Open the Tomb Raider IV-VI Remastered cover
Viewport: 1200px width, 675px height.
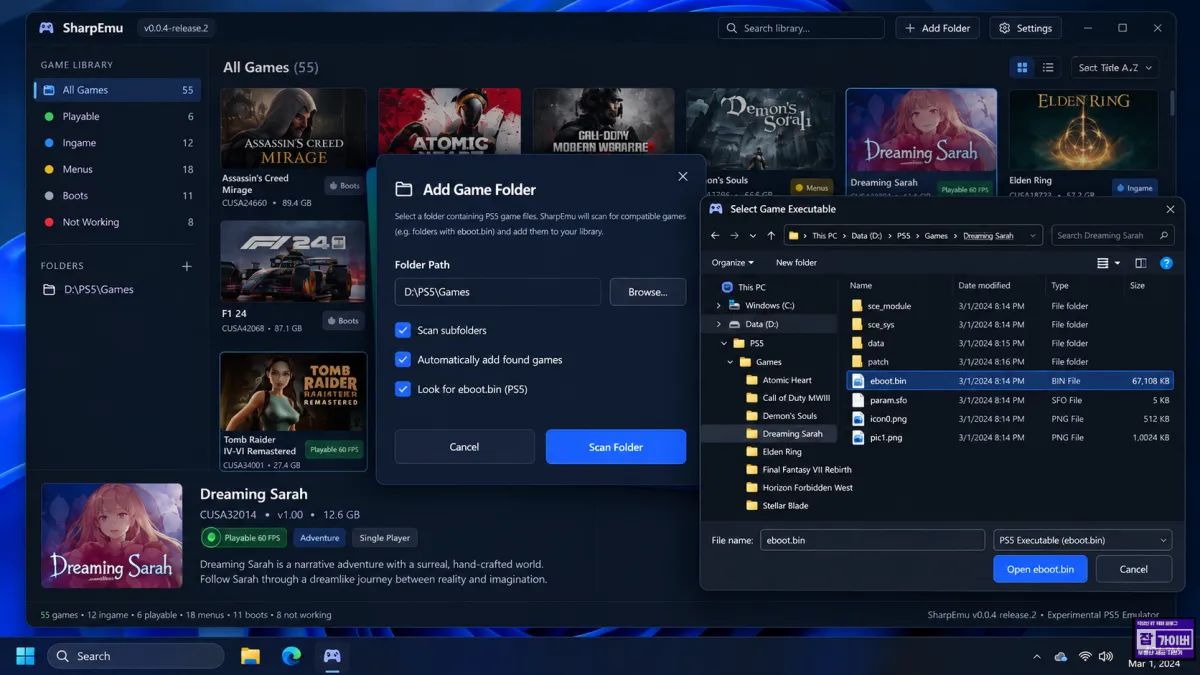pyautogui.click(x=293, y=391)
